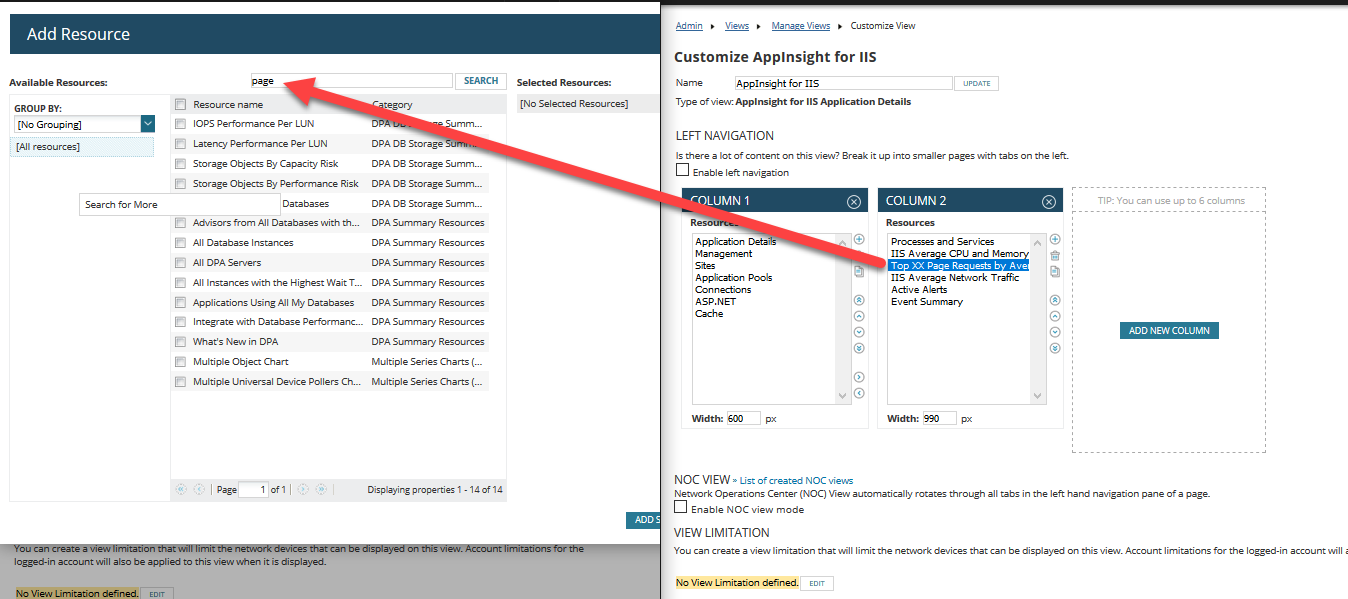Image resolution: width=1348 pixels, height=599 pixels.
Task: Click the add resource plus icon for Column 1
Action: click(x=859, y=240)
